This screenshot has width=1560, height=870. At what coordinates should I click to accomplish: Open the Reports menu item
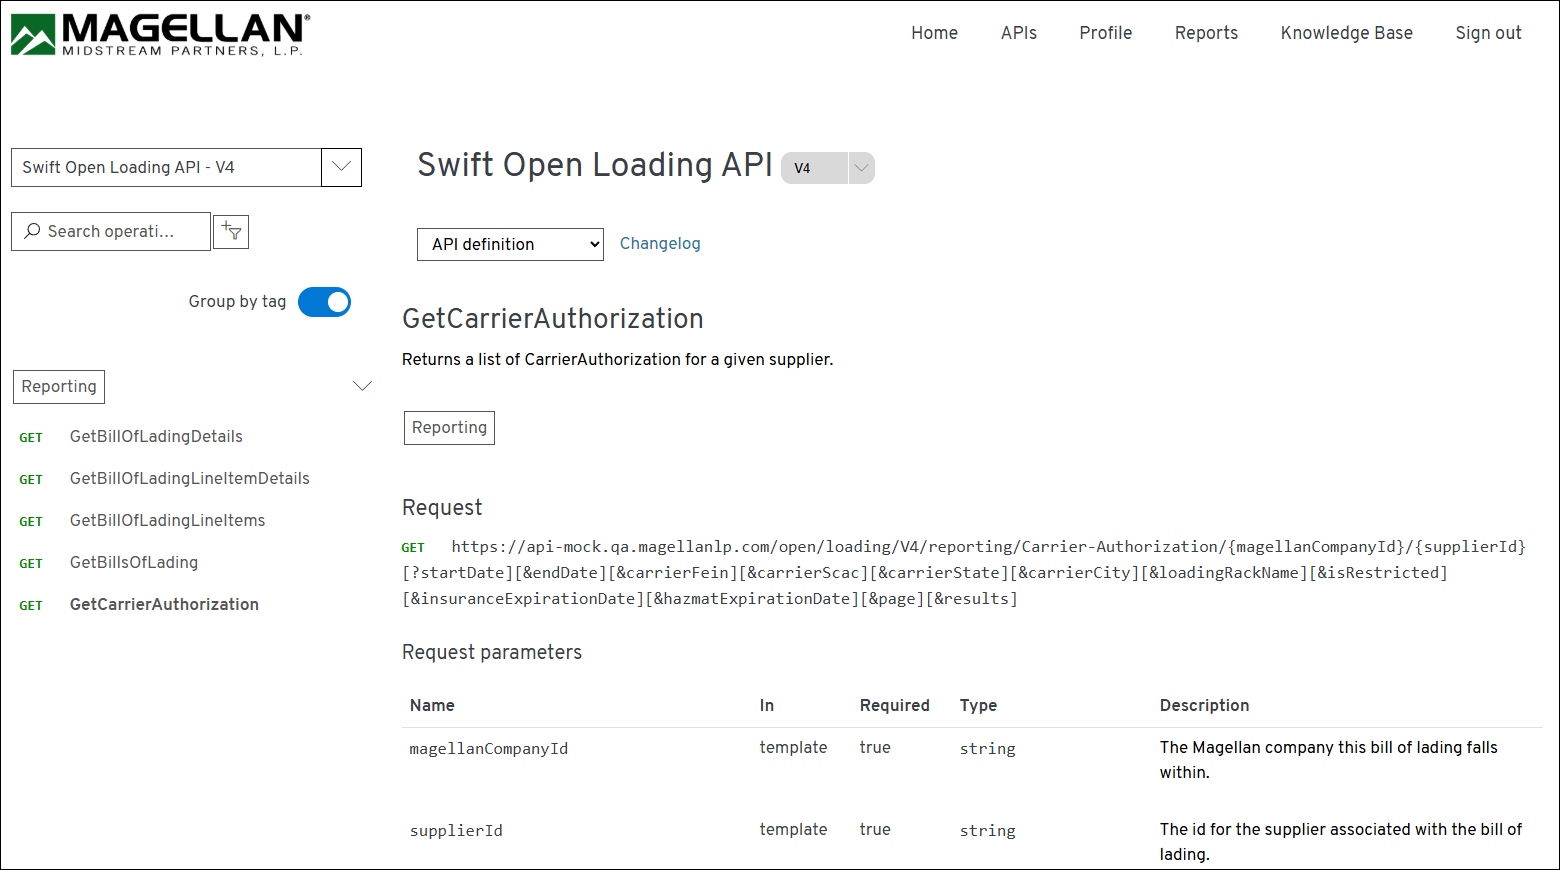pyautogui.click(x=1206, y=33)
